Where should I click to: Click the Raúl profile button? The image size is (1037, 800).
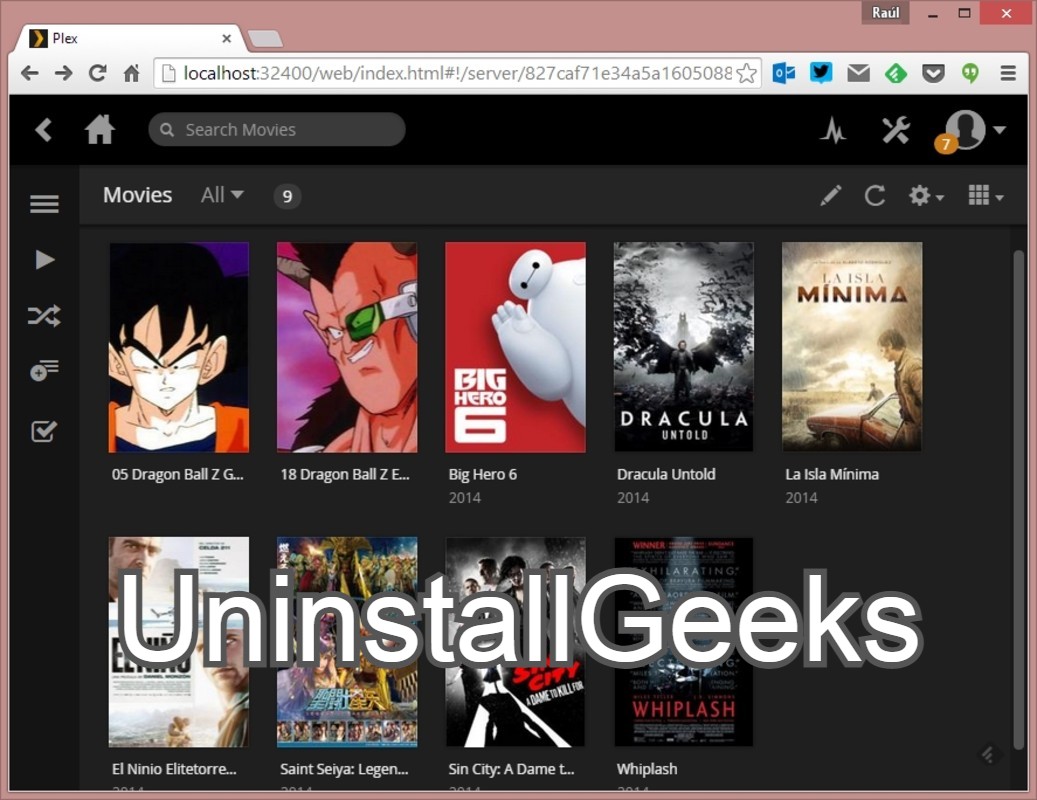(886, 13)
